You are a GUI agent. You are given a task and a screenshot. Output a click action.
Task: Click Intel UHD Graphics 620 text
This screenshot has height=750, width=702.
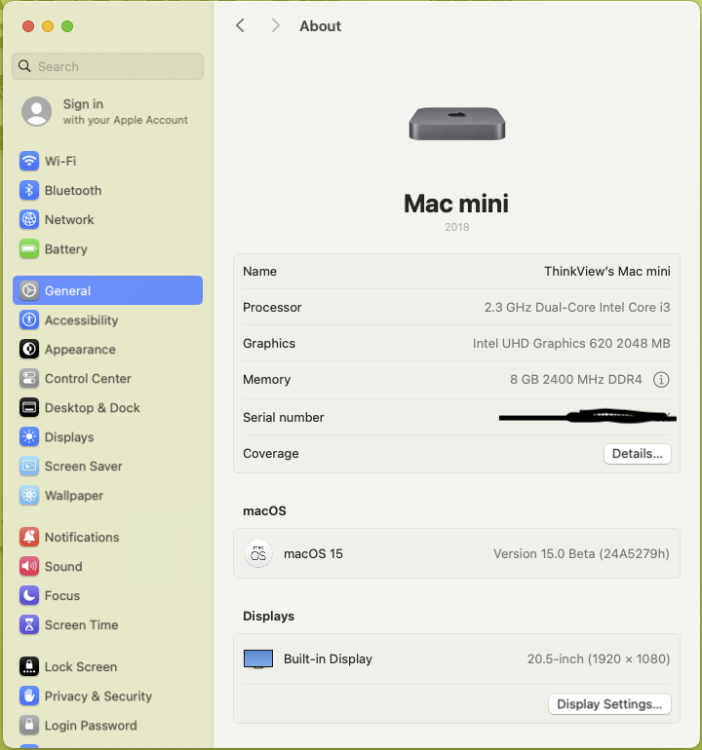[x=571, y=343]
